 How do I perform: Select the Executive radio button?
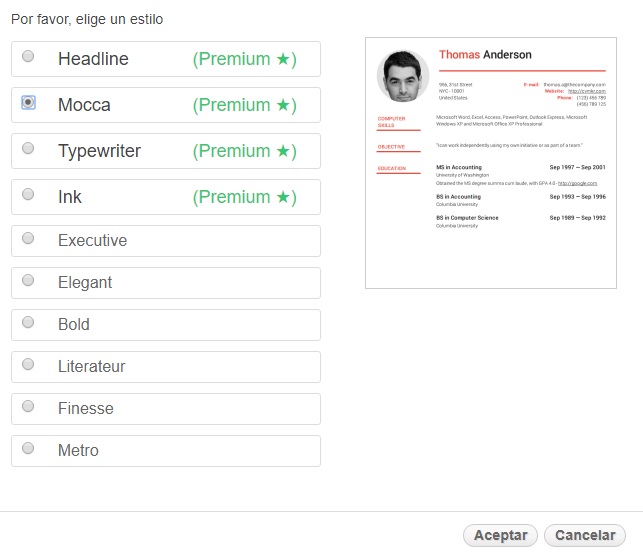(28, 238)
